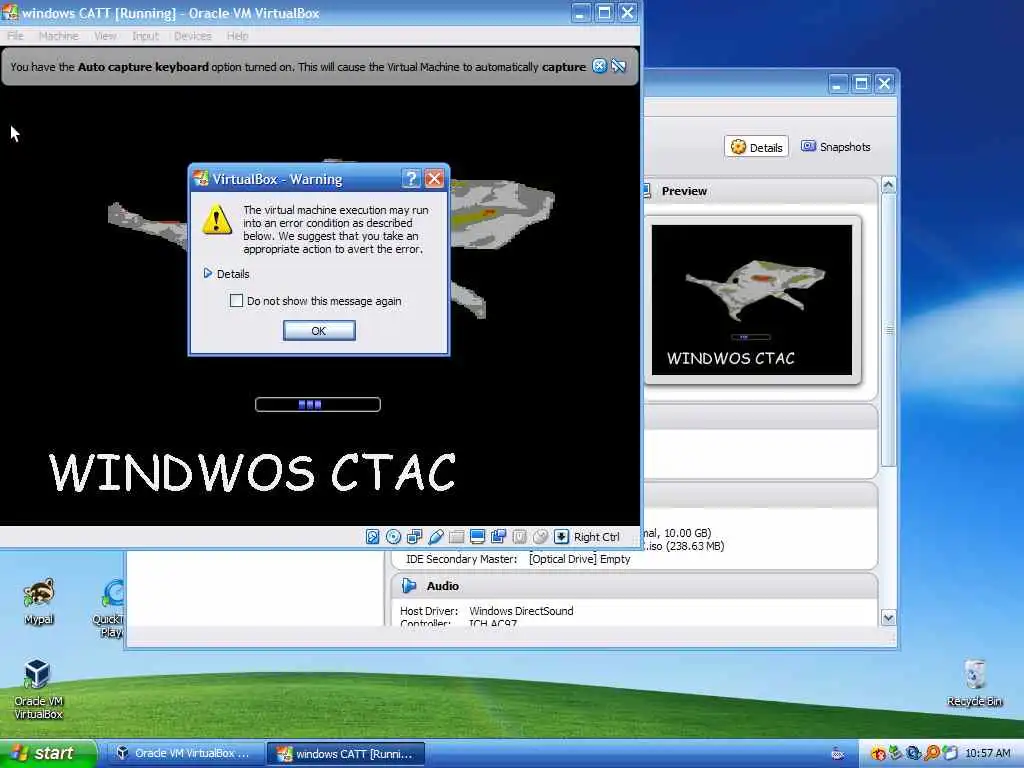
Task: Close the VirtualBox Warning dialog
Action: pyautogui.click(x=434, y=179)
